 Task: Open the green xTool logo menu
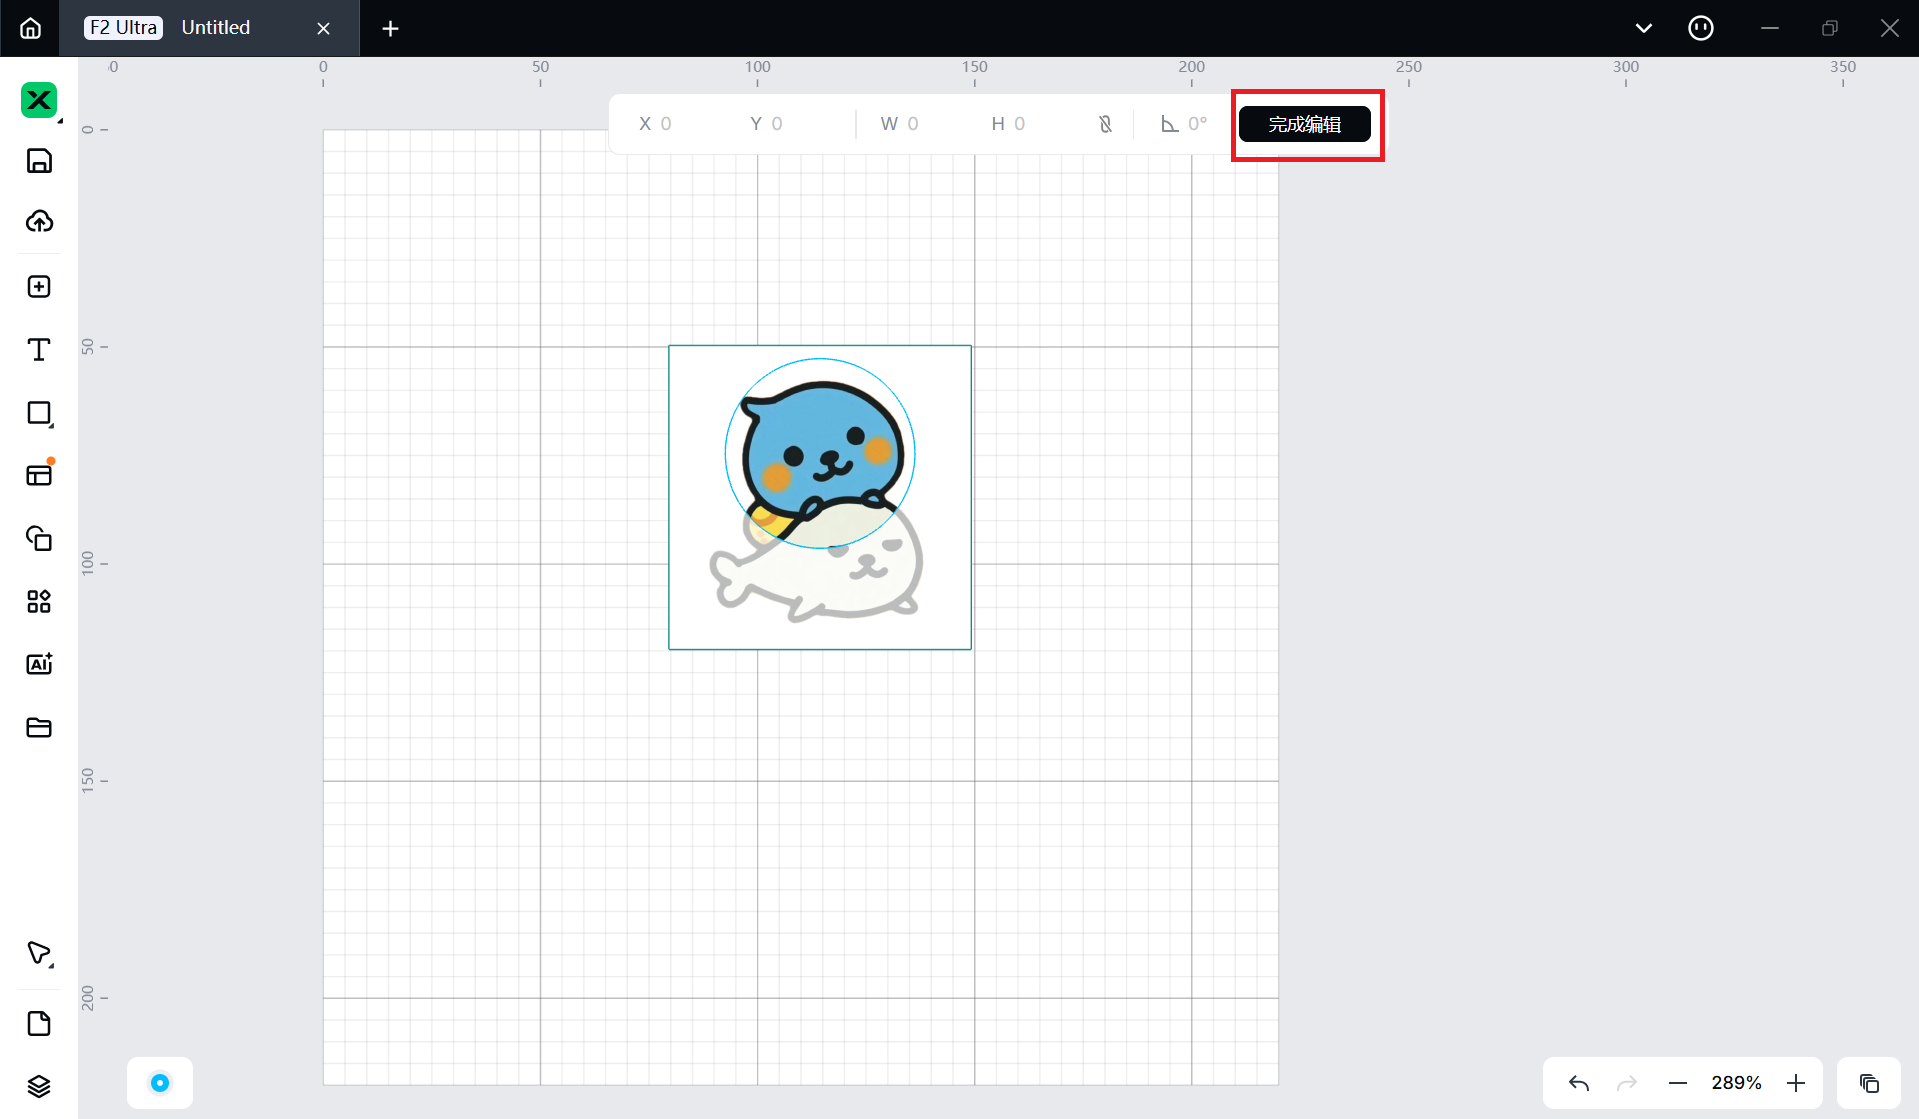pos(39,100)
